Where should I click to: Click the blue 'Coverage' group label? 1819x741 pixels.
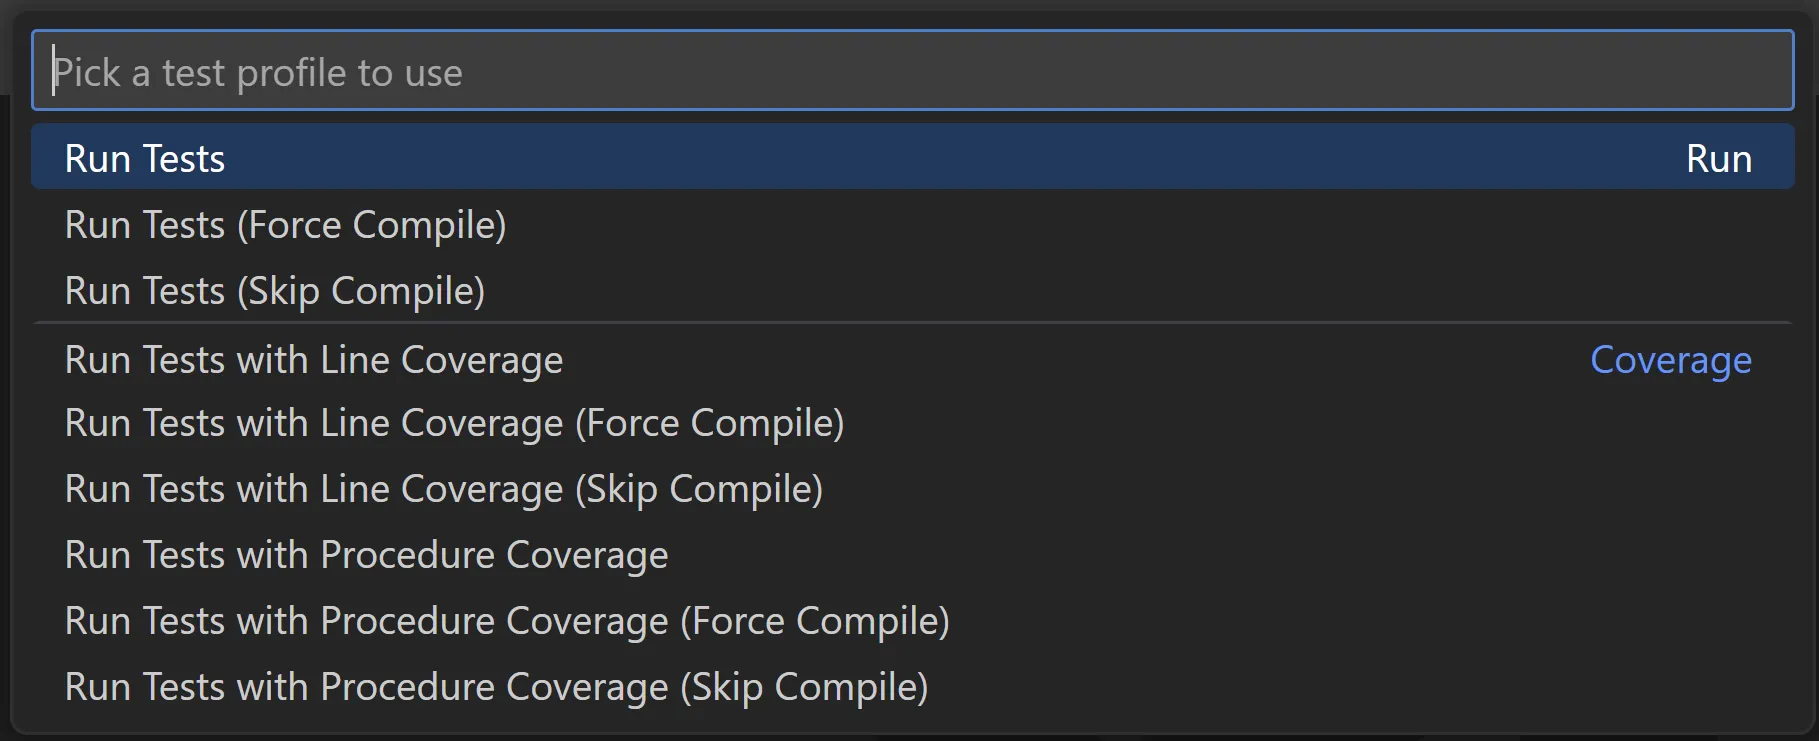tap(1670, 360)
